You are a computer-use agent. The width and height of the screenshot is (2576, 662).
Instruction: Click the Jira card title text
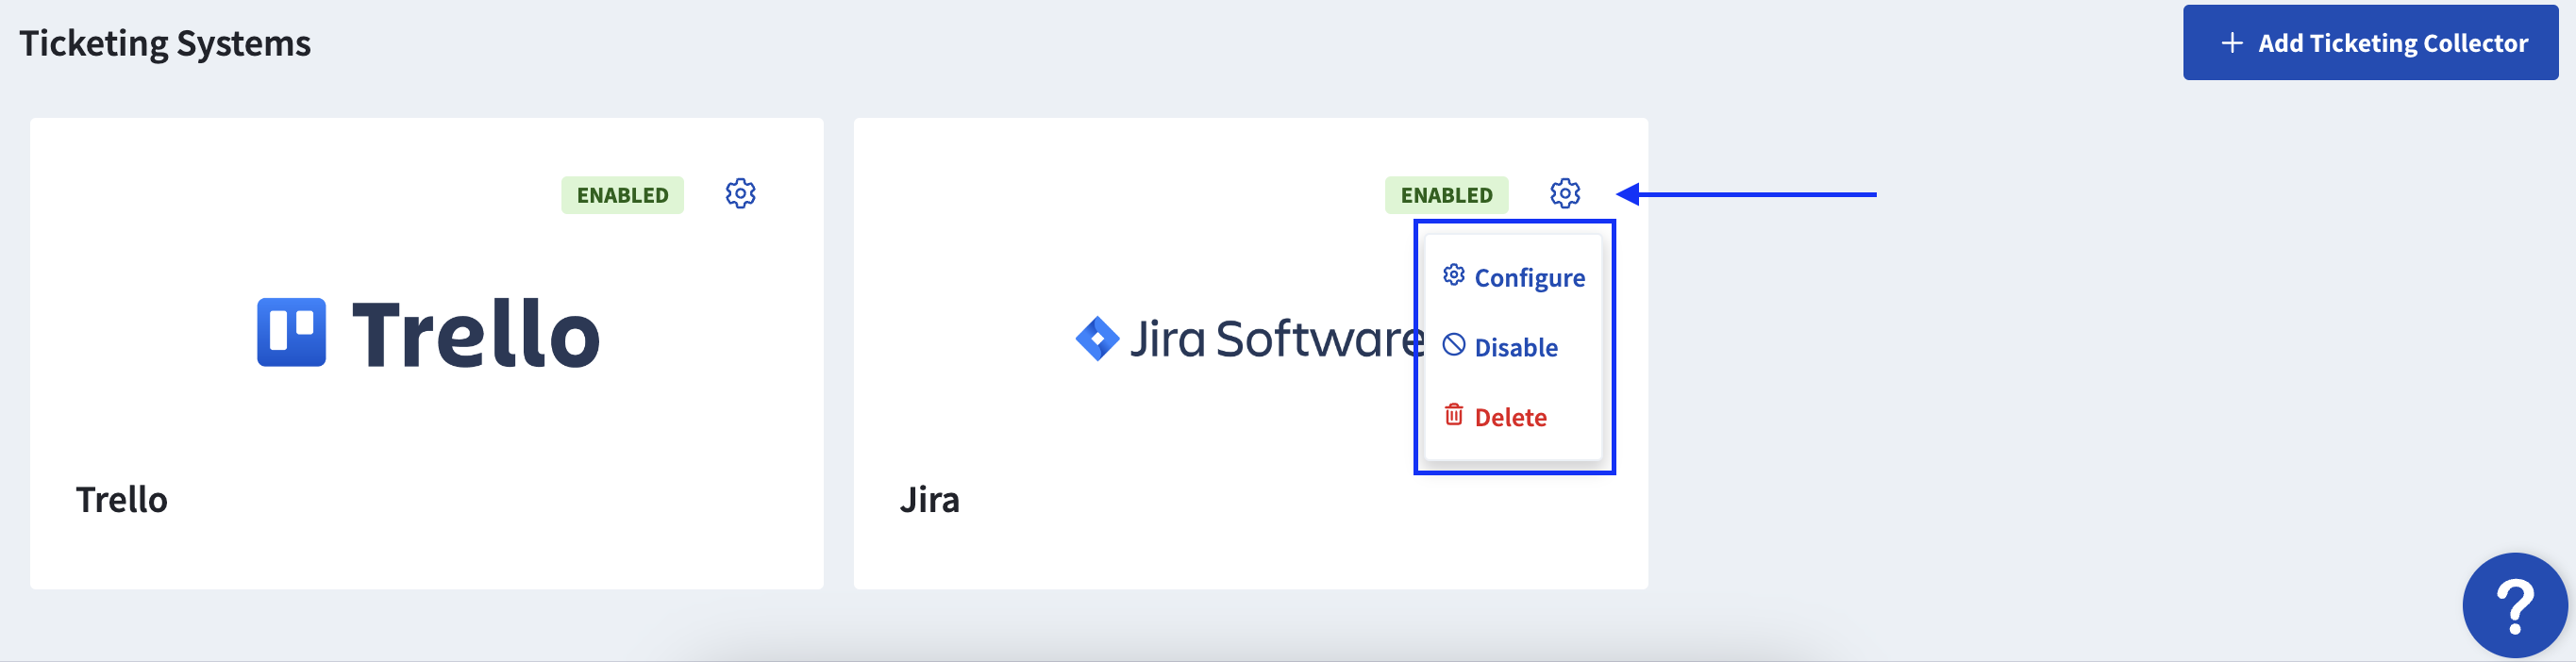[929, 499]
